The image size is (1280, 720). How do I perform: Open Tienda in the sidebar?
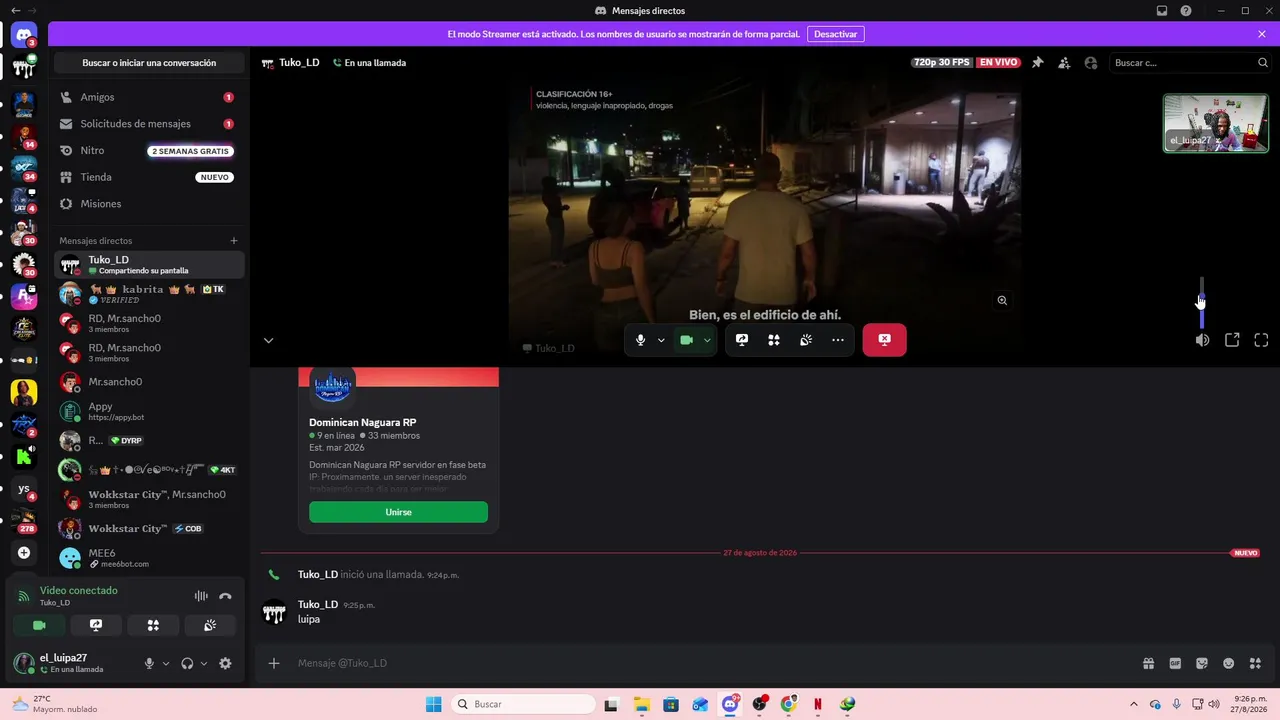click(149, 177)
